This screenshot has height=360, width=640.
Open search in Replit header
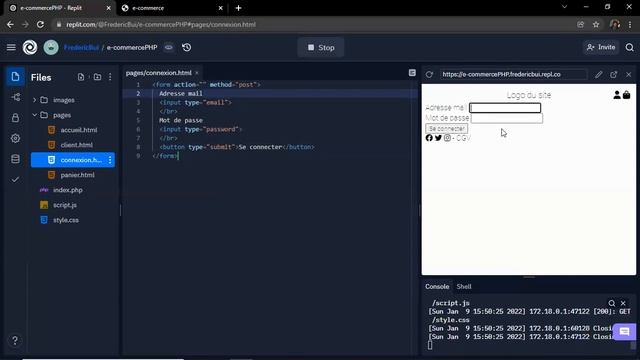click(x=629, y=47)
